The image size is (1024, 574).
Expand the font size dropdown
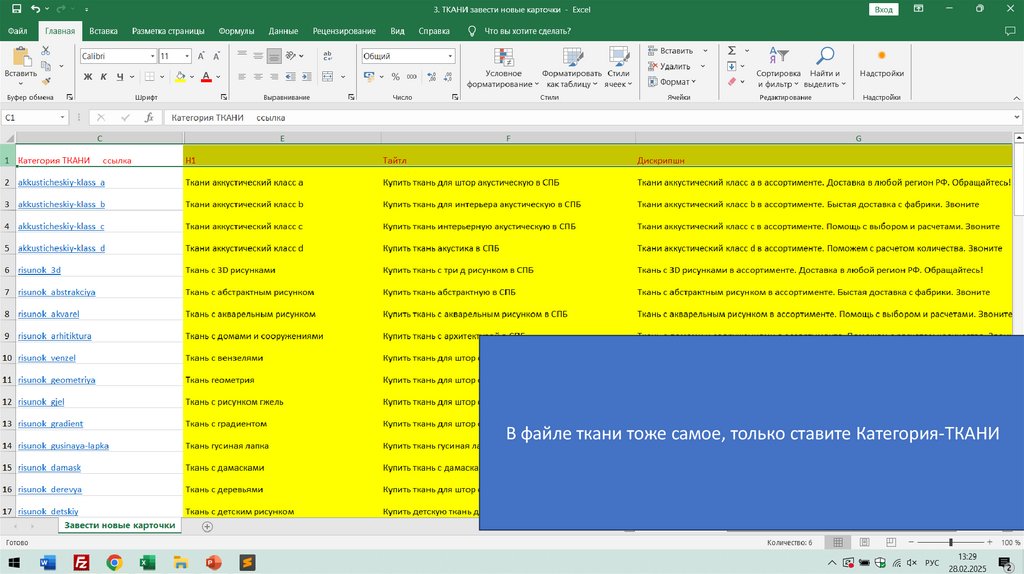(x=187, y=56)
